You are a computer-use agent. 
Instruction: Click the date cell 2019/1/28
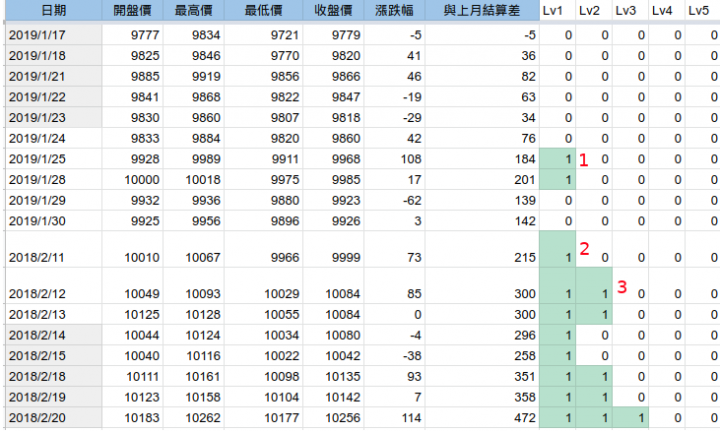pyautogui.click(x=53, y=180)
